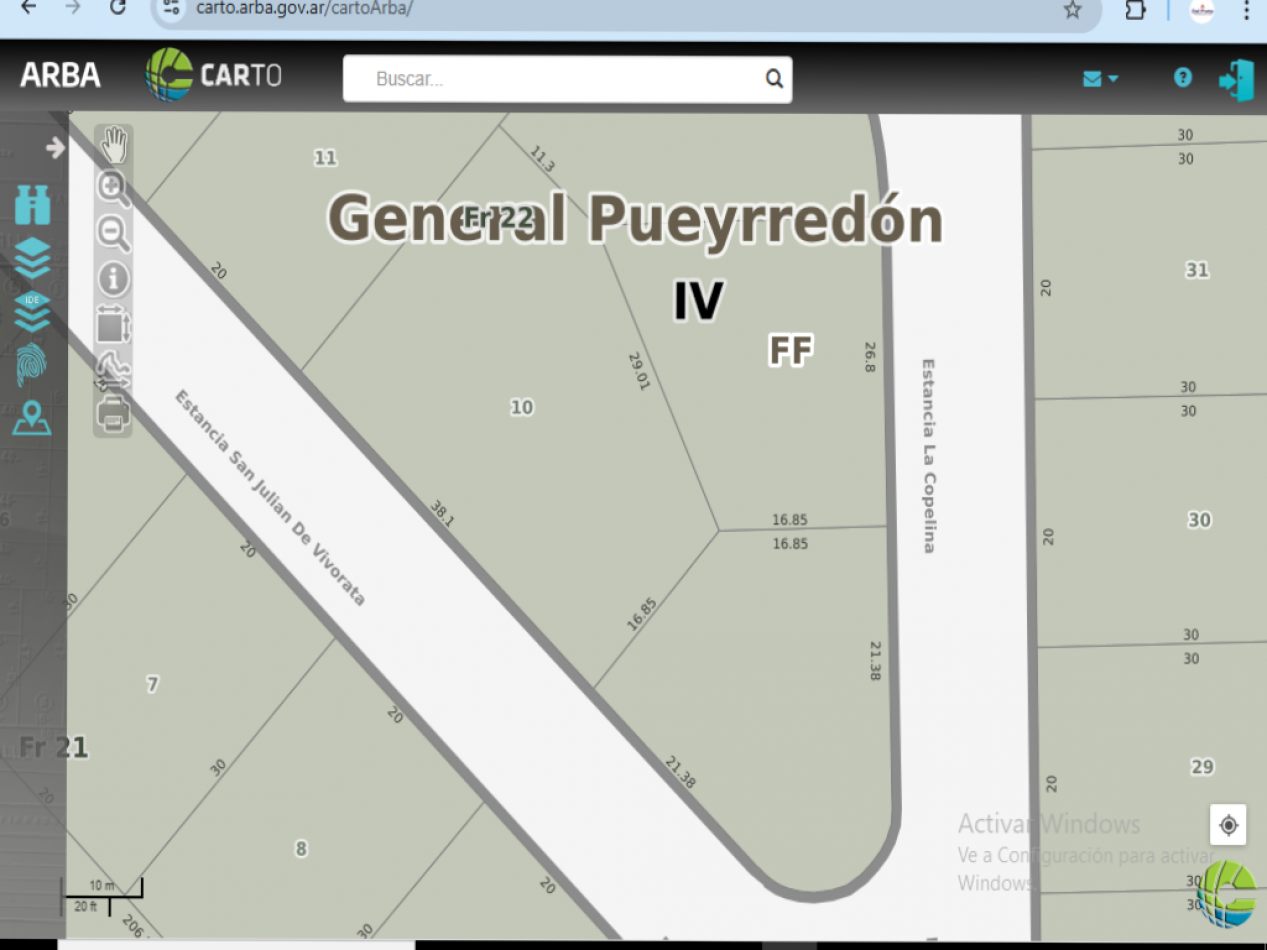Screen dimensions: 1267x950
Task: Click the login door icon
Action: [x=1236, y=80]
